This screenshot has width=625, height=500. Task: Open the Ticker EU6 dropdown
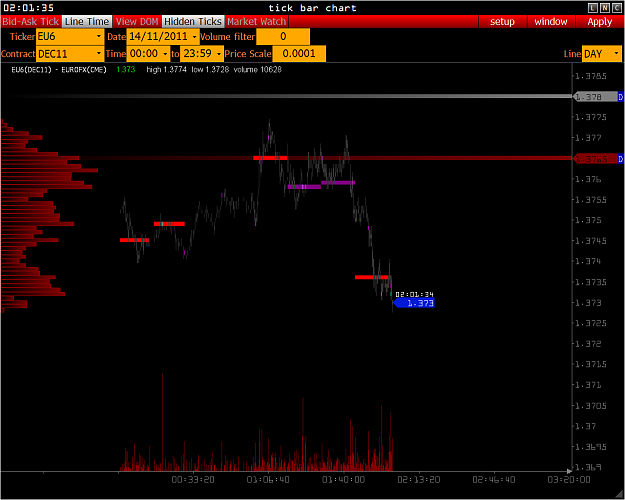(x=70, y=37)
